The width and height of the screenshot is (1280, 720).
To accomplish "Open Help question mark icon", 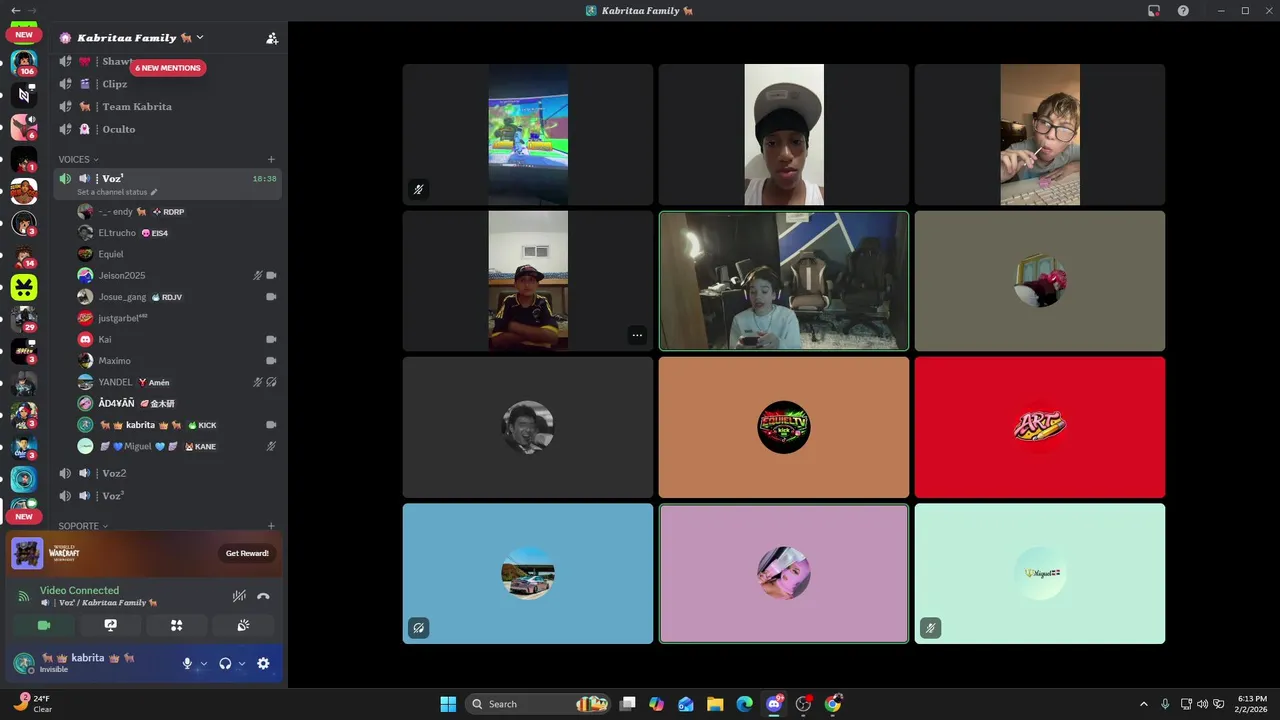I will pos(1183,10).
